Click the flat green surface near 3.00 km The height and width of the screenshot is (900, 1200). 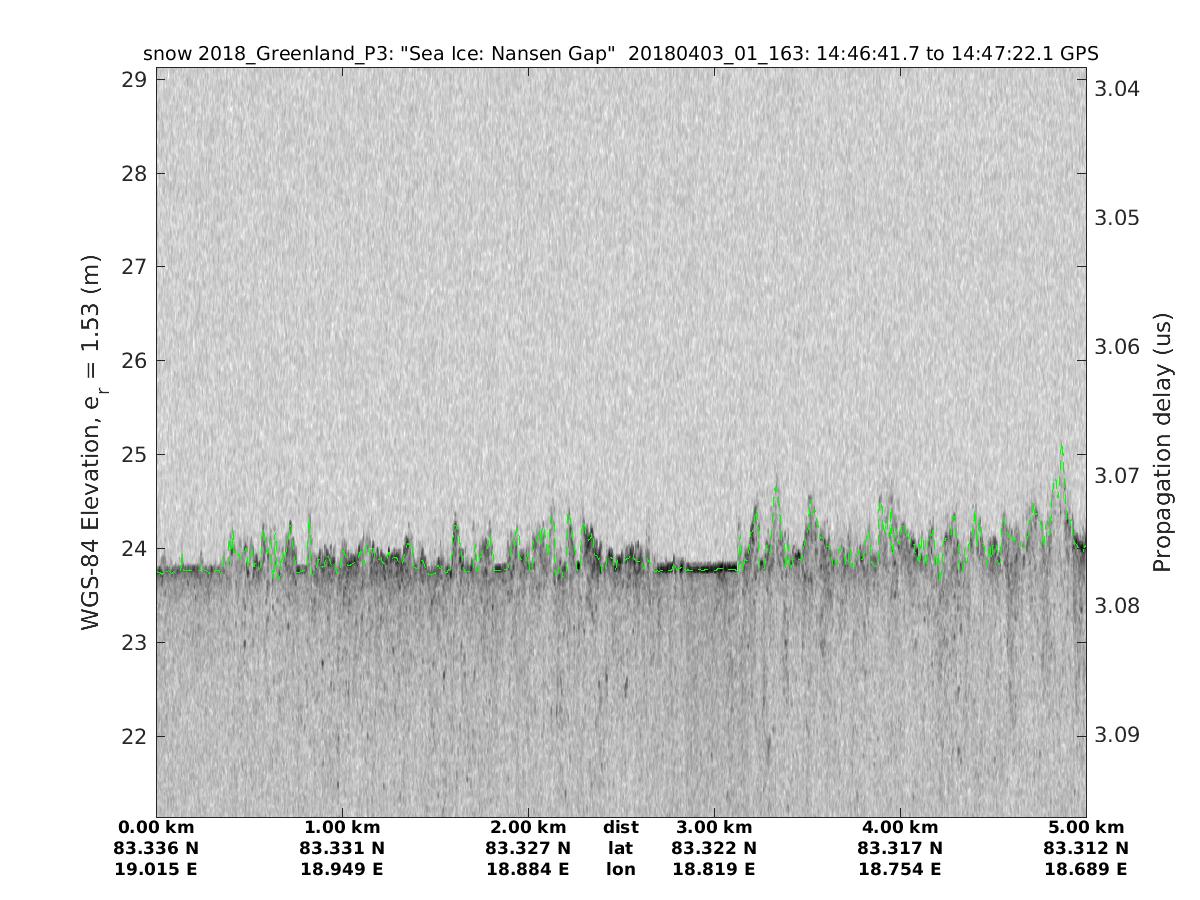tap(705, 569)
